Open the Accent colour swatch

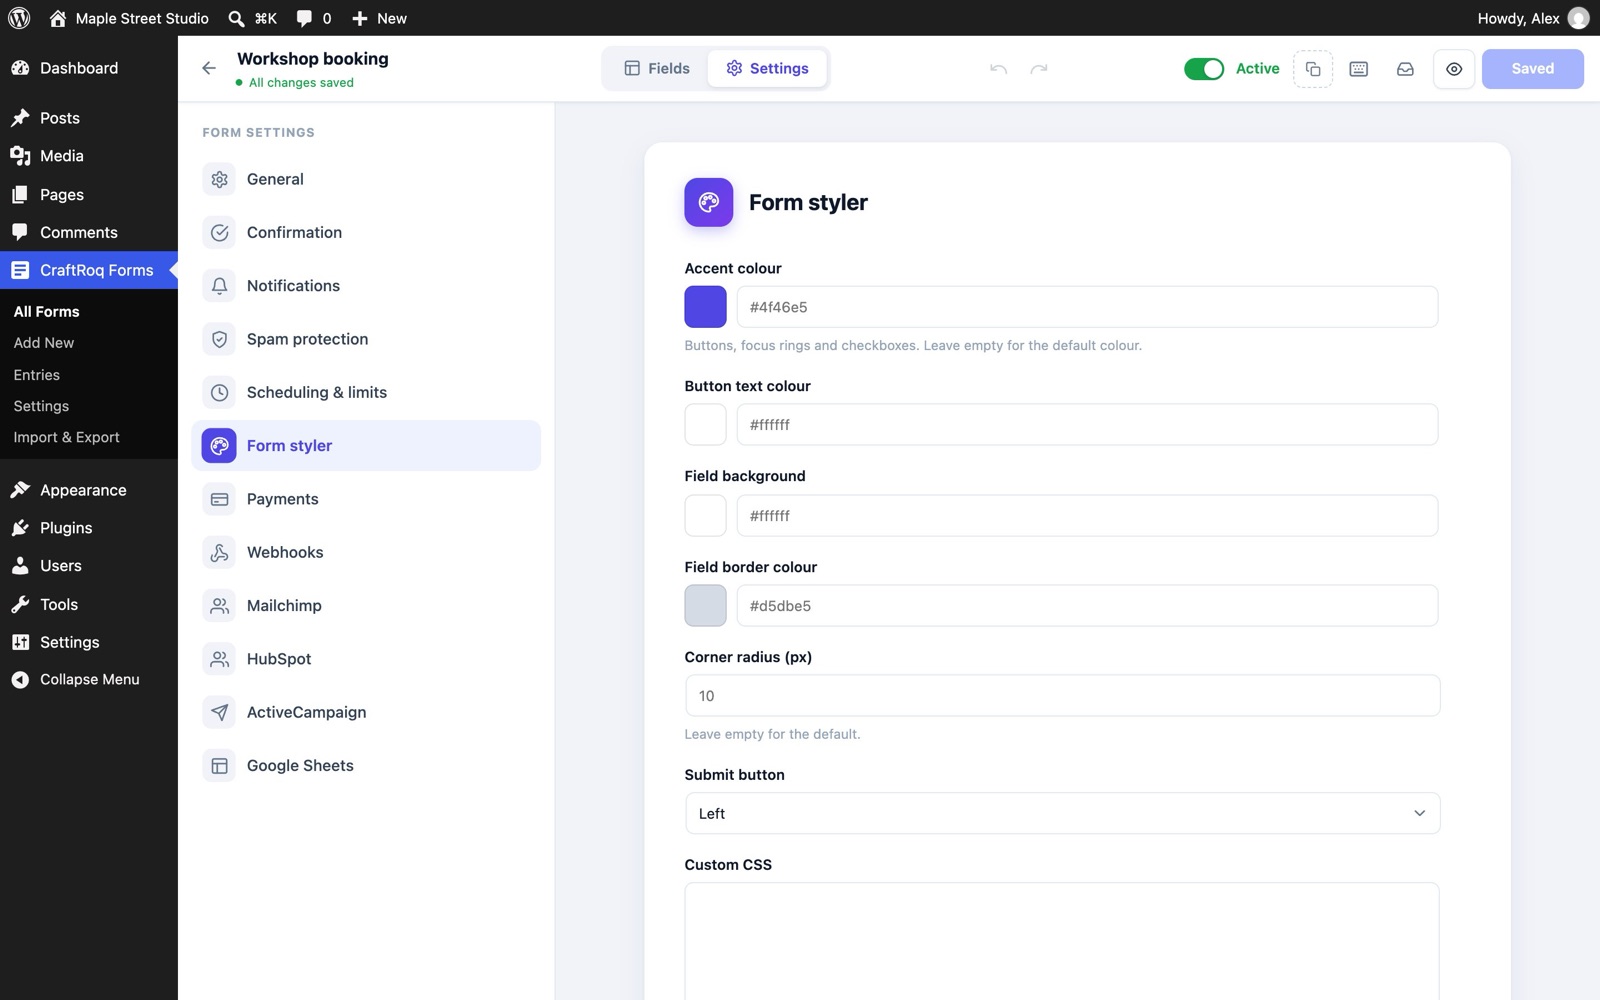coord(705,307)
